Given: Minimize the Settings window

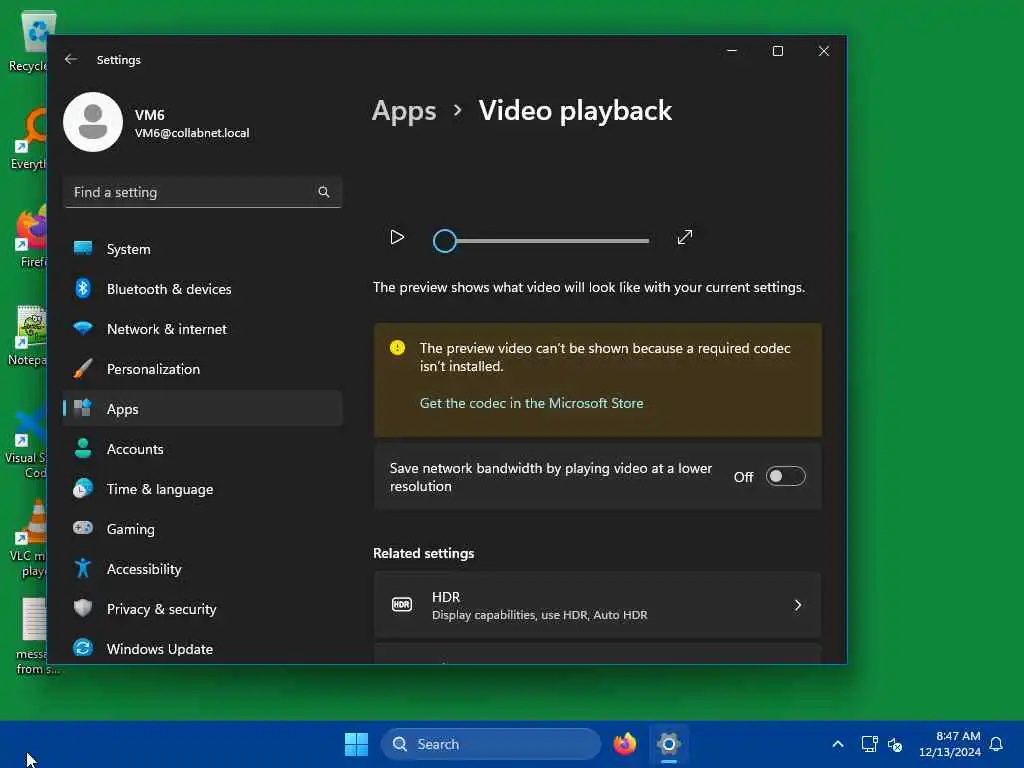Looking at the screenshot, I should [x=732, y=51].
